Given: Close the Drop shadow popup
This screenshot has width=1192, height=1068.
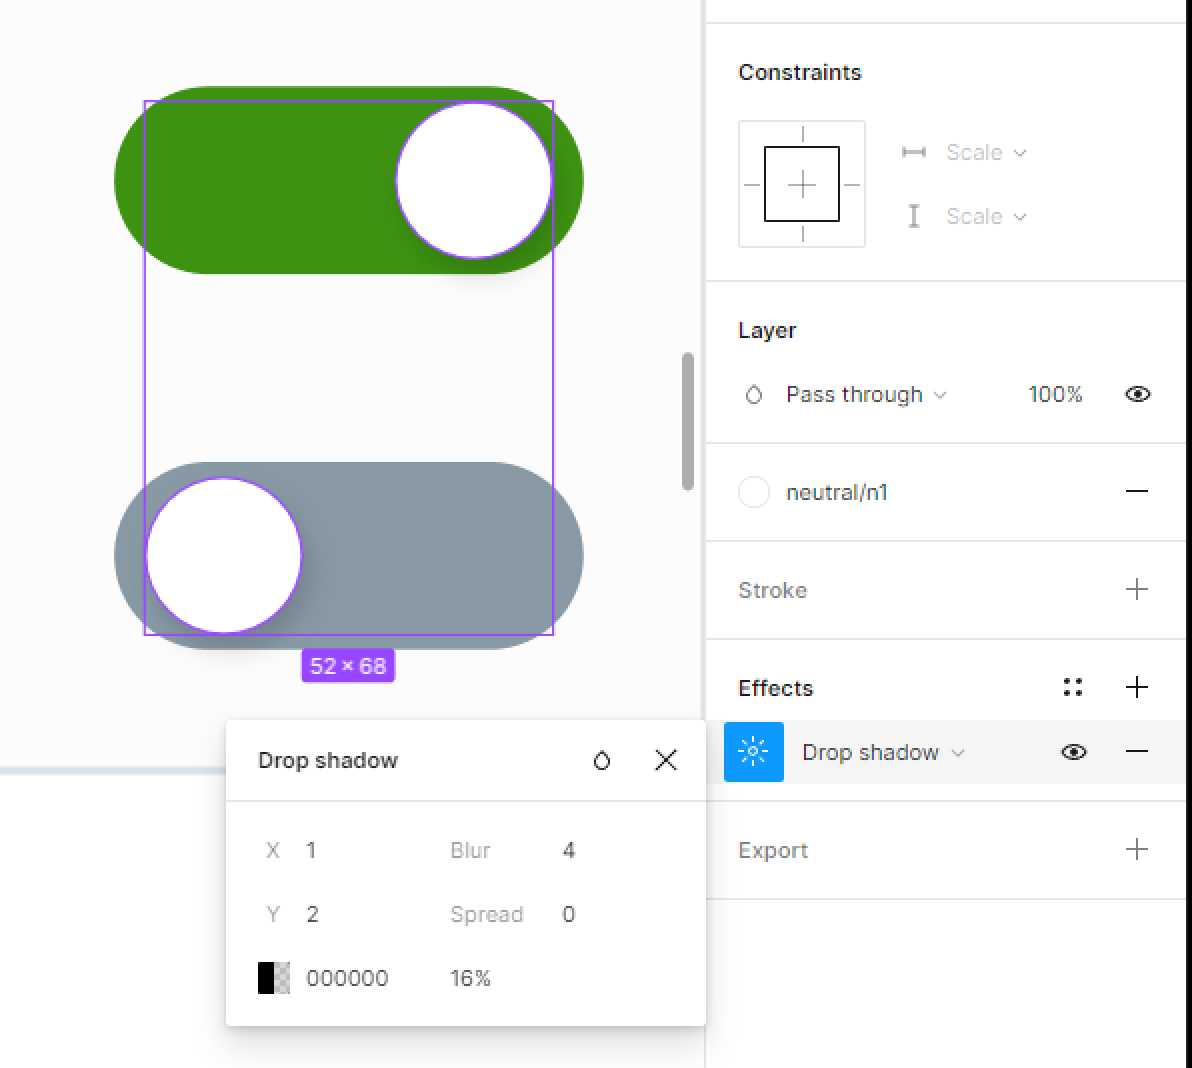Looking at the screenshot, I should 665,759.
